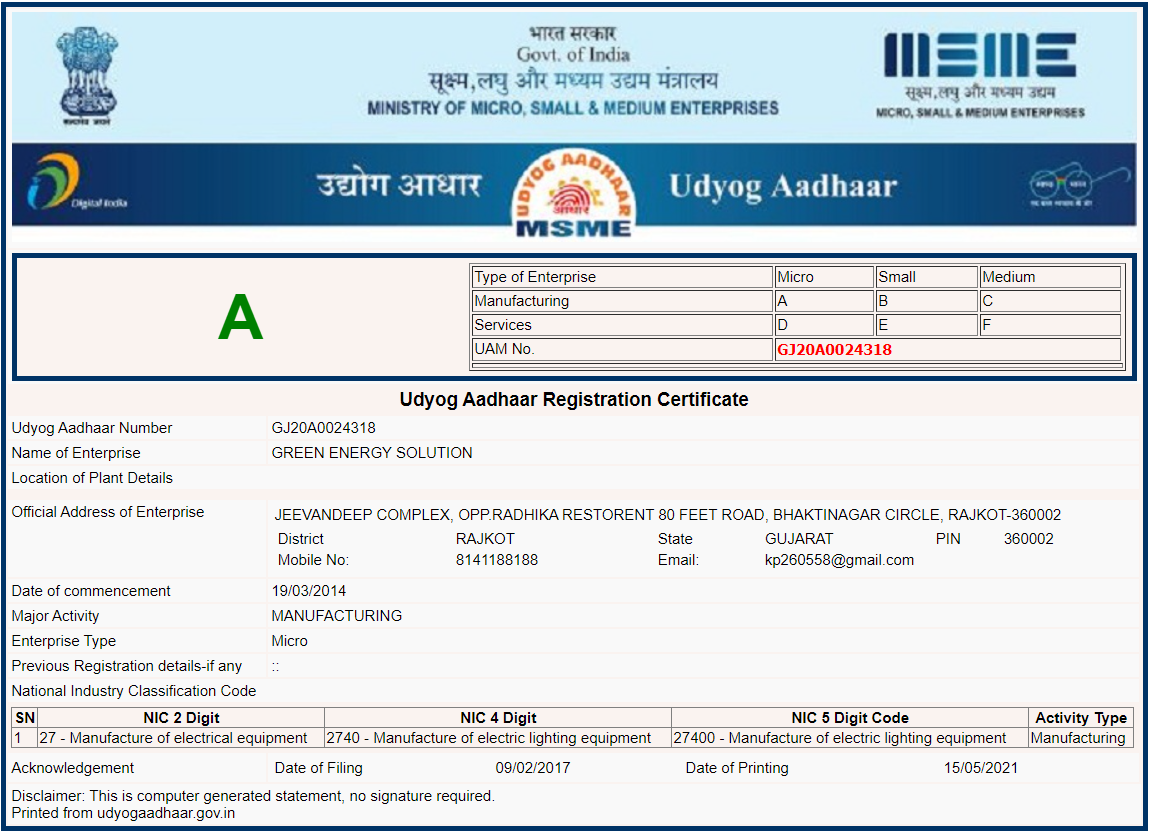This screenshot has width=1150, height=832.
Task: Click the Printed from udyogaadhaar.gov.in text
Action: click(x=123, y=813)
